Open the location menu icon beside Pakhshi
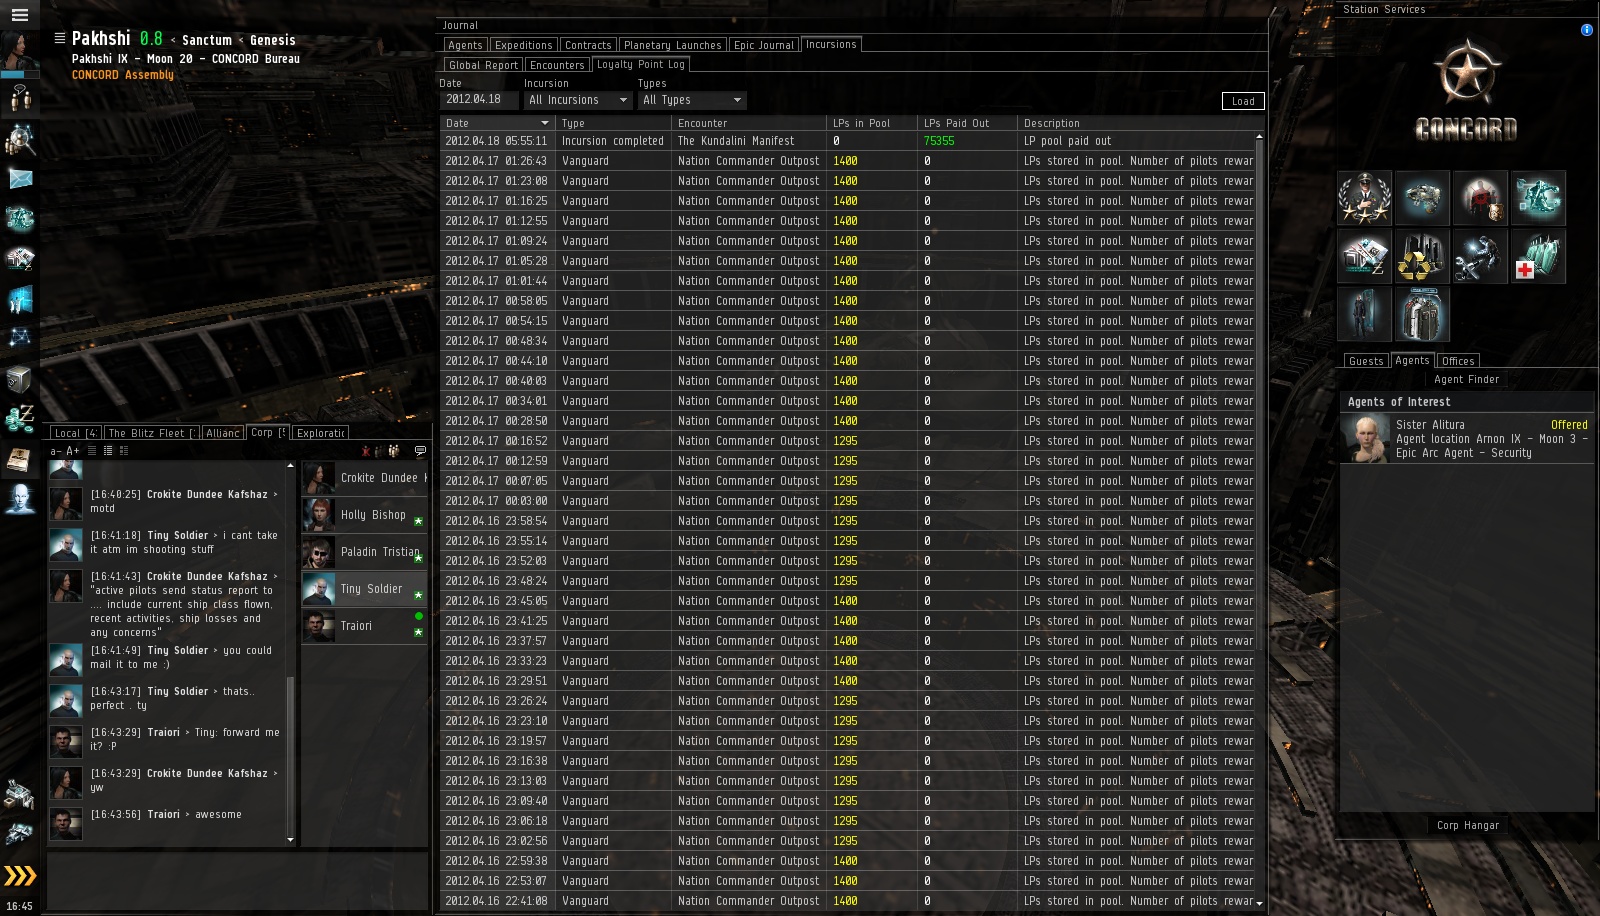The image size is (1600, 916). tap(59, 38)
